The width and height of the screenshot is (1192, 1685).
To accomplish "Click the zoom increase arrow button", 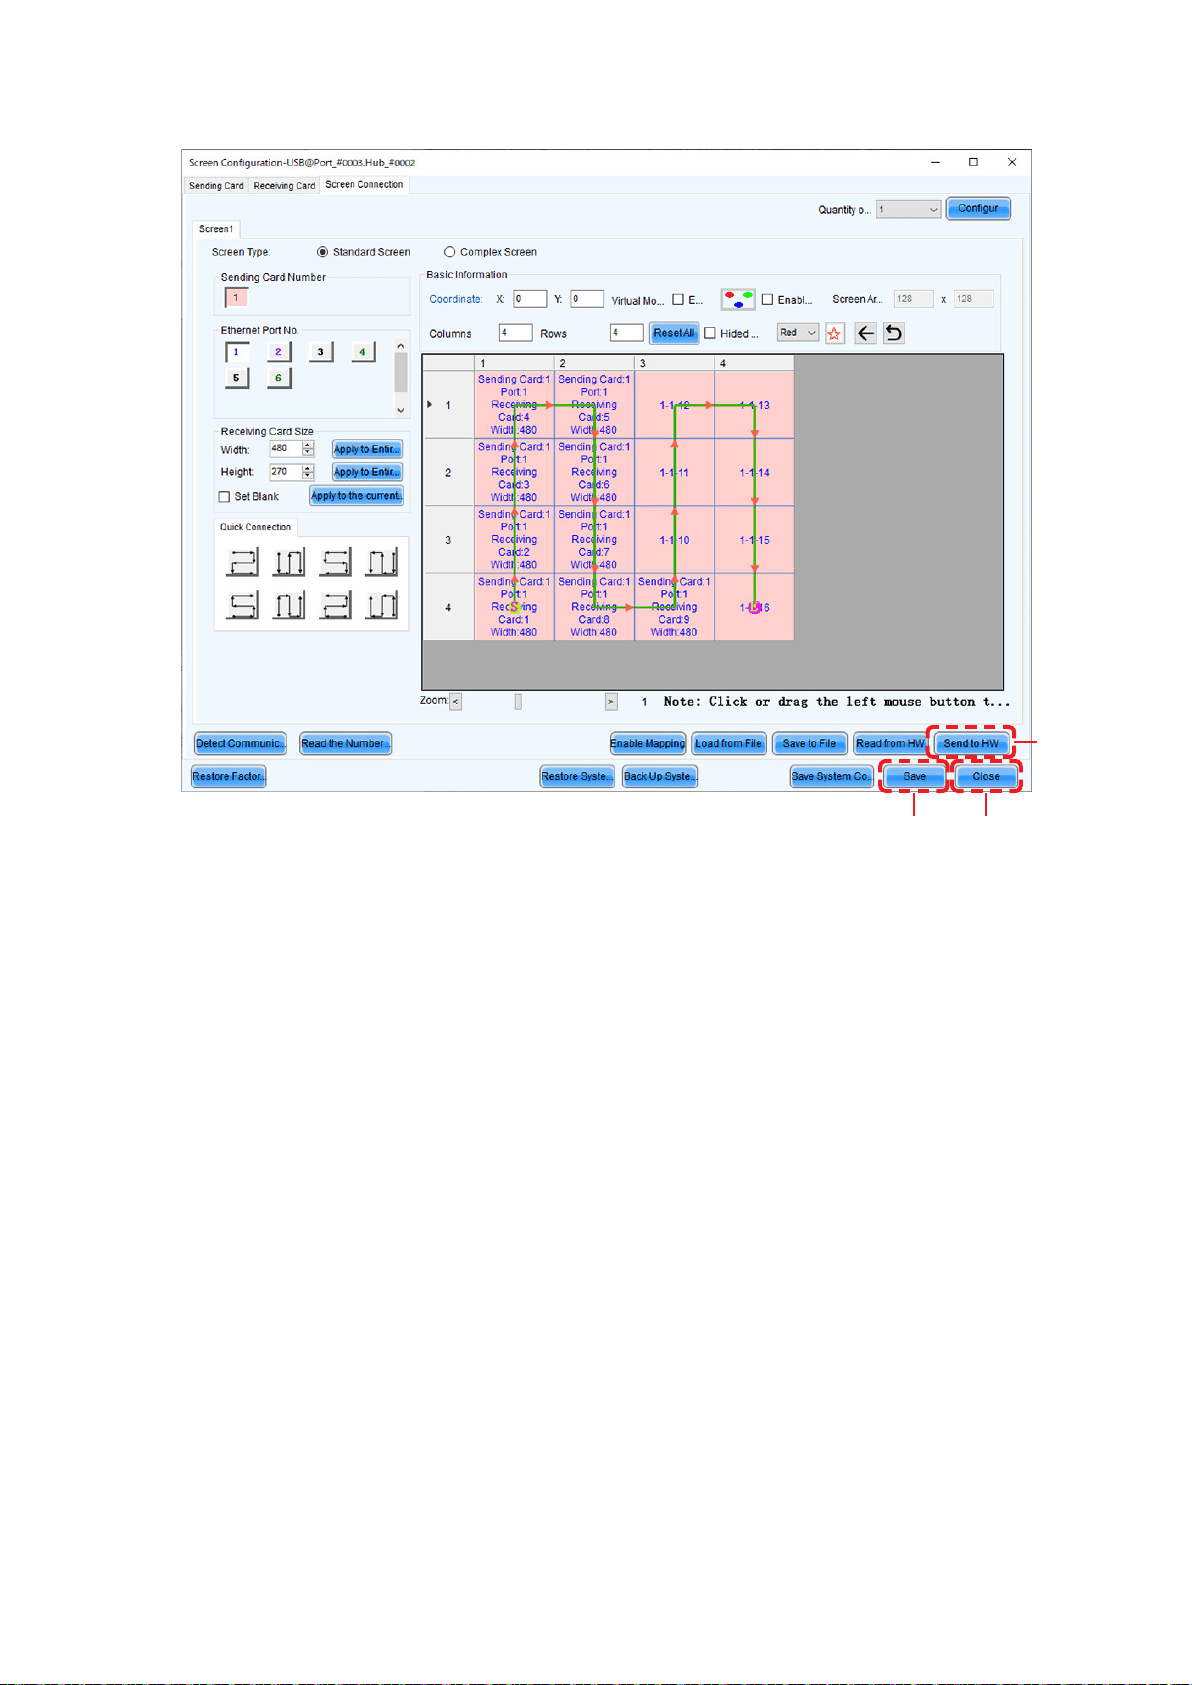I will click(611, 702).
